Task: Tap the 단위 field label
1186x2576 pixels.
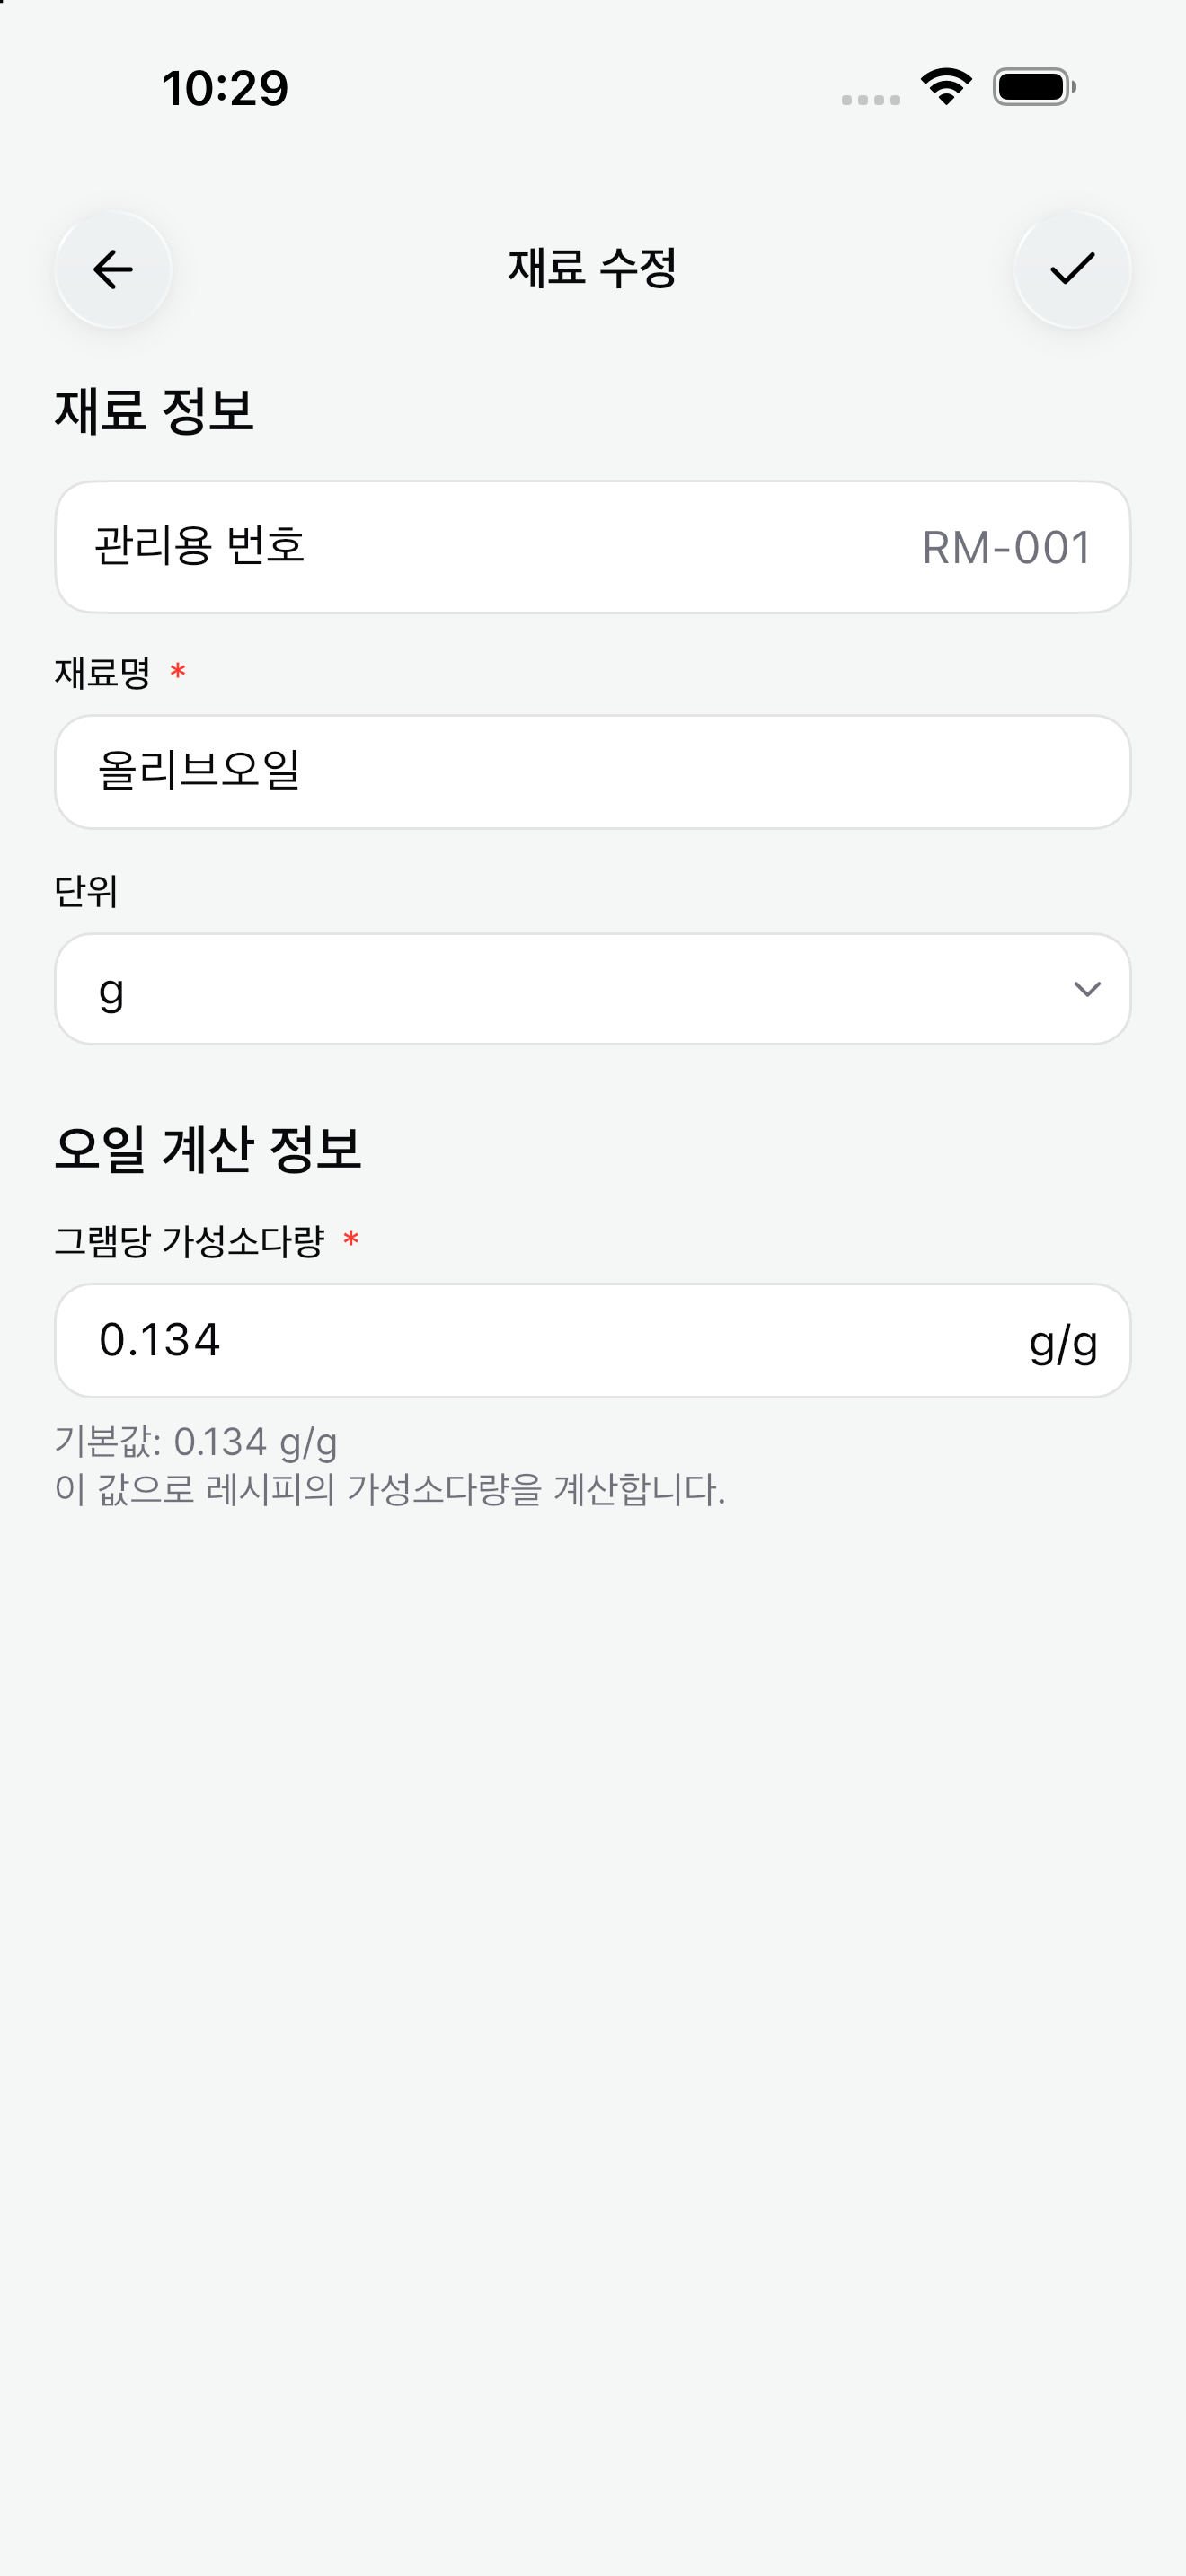Action: [87, 890]
